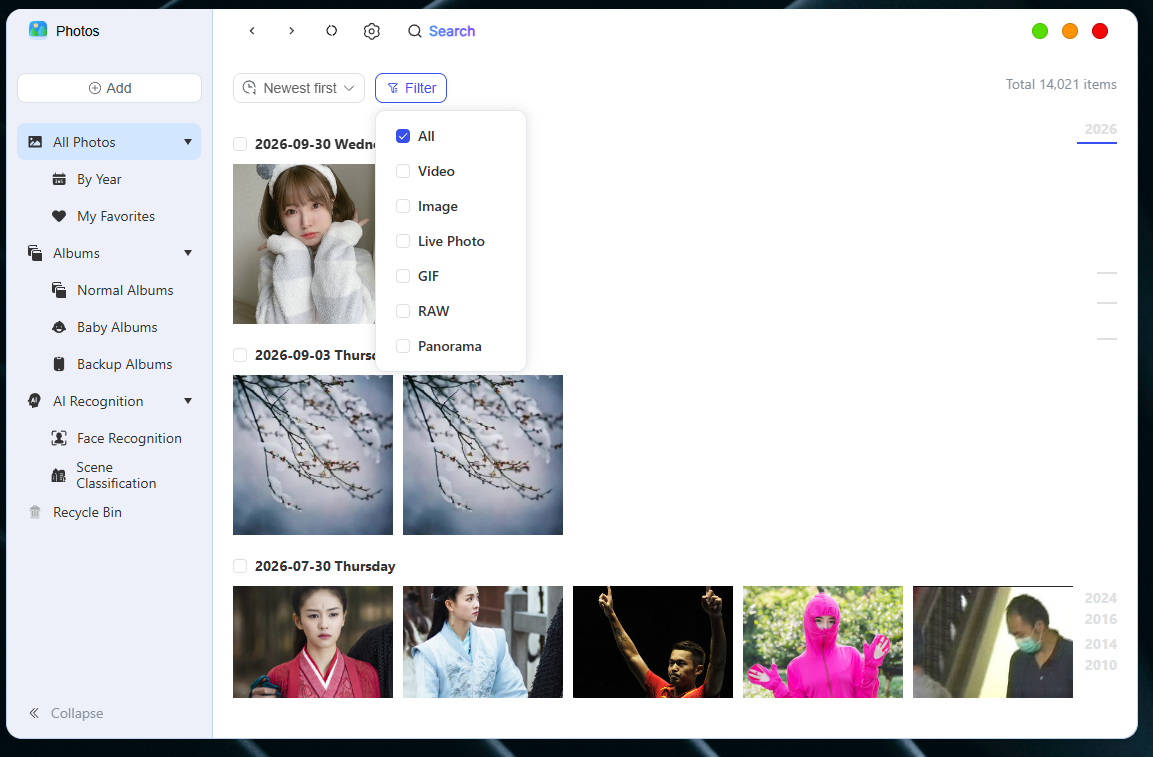Image resolution: width=1153 pixels, height=757 pixels.
Task: Open the Recycle Bin sidebar item
Action: 109,512
